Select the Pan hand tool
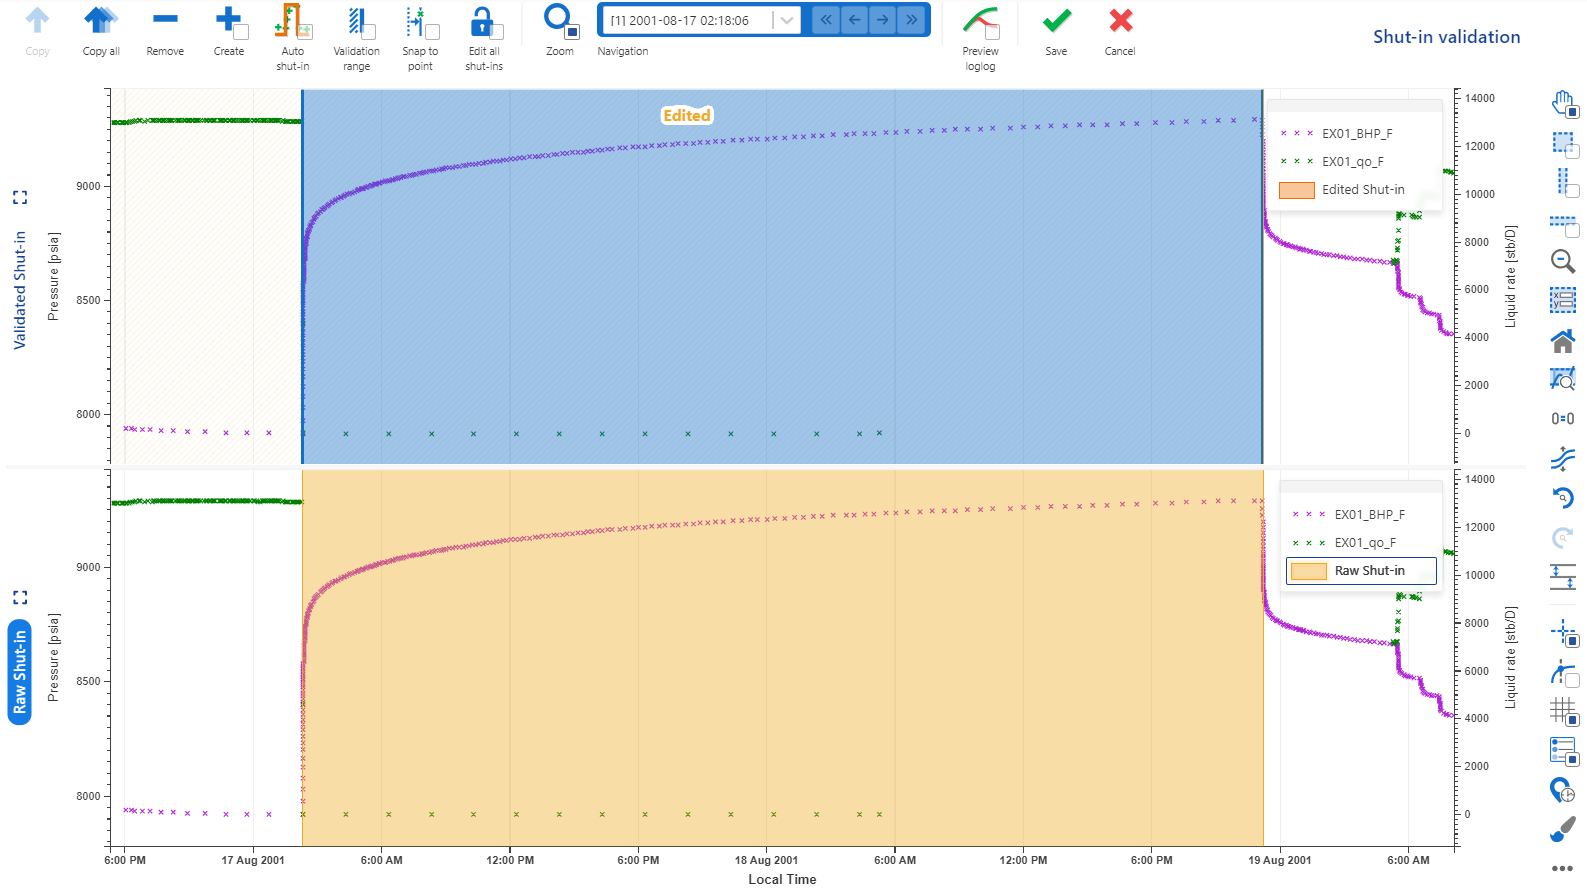Image resolution: width=1587 pixels, height=893 pixels. click(x=1563, y=103)
